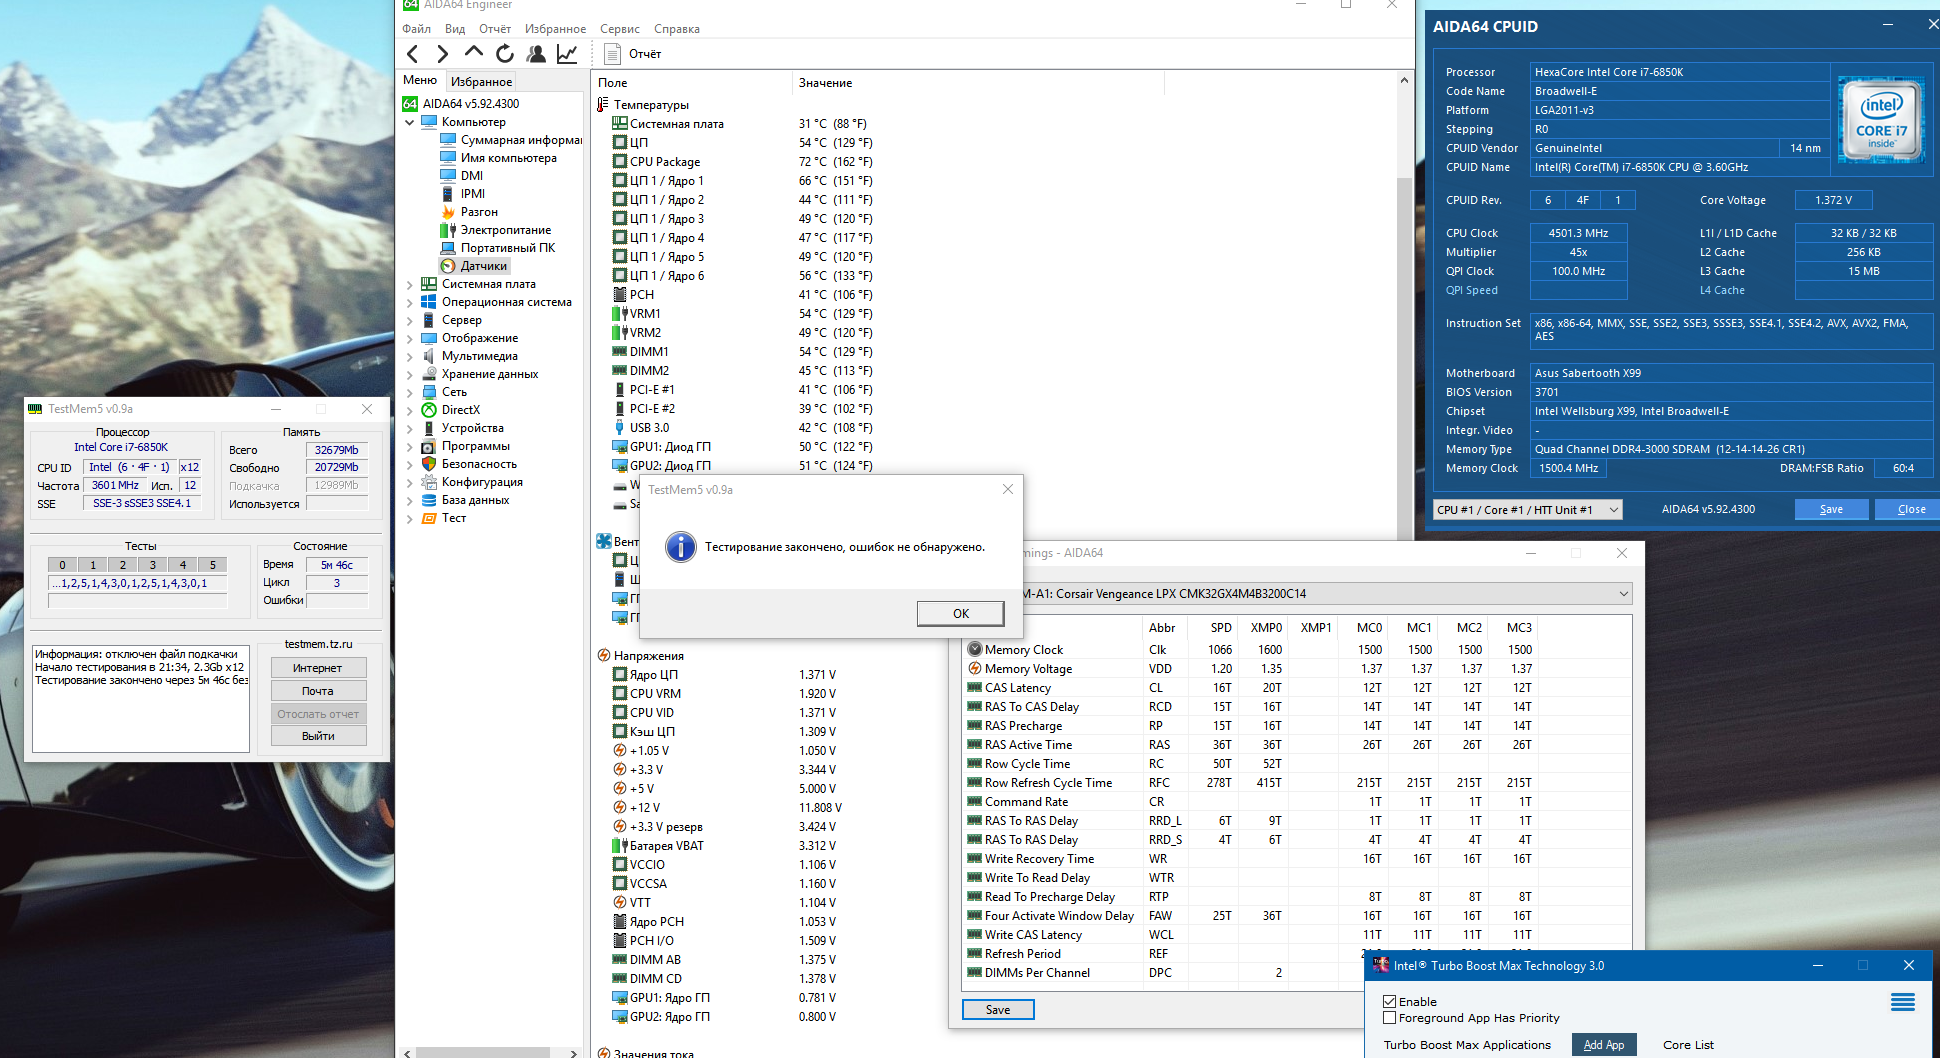Click Add App in Turbo Boost

coord(1604,1044)
